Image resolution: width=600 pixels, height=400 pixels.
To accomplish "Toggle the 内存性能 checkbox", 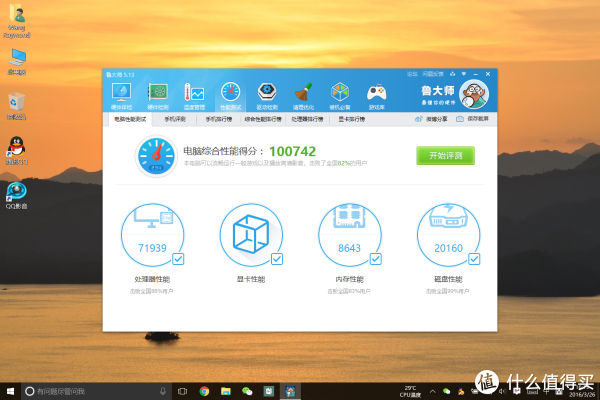I will coord(376,259).
